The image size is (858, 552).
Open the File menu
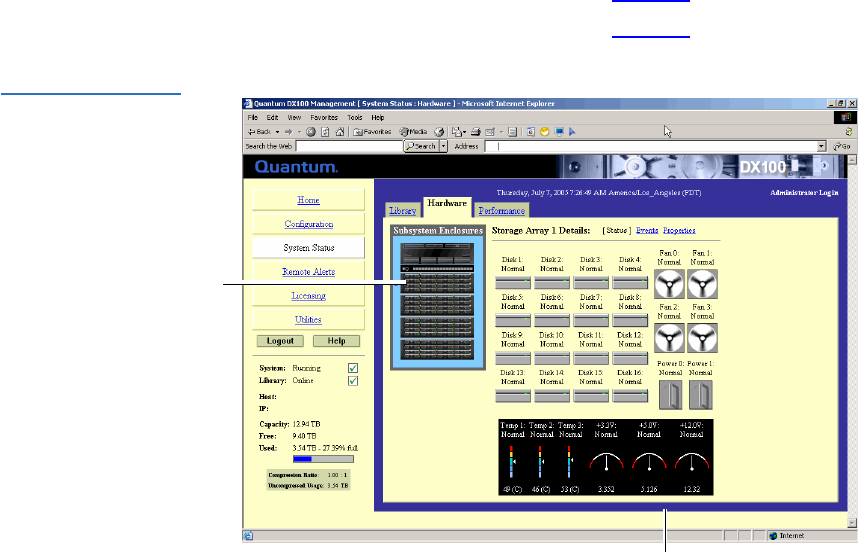pos(252,118)
